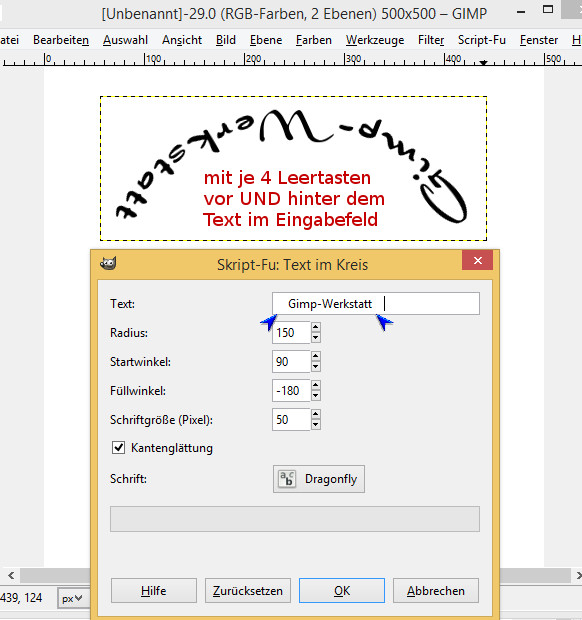Click the Schriftgröße value field
The height and width of the screenshot is (620, 582).
[x=291, y=420]
